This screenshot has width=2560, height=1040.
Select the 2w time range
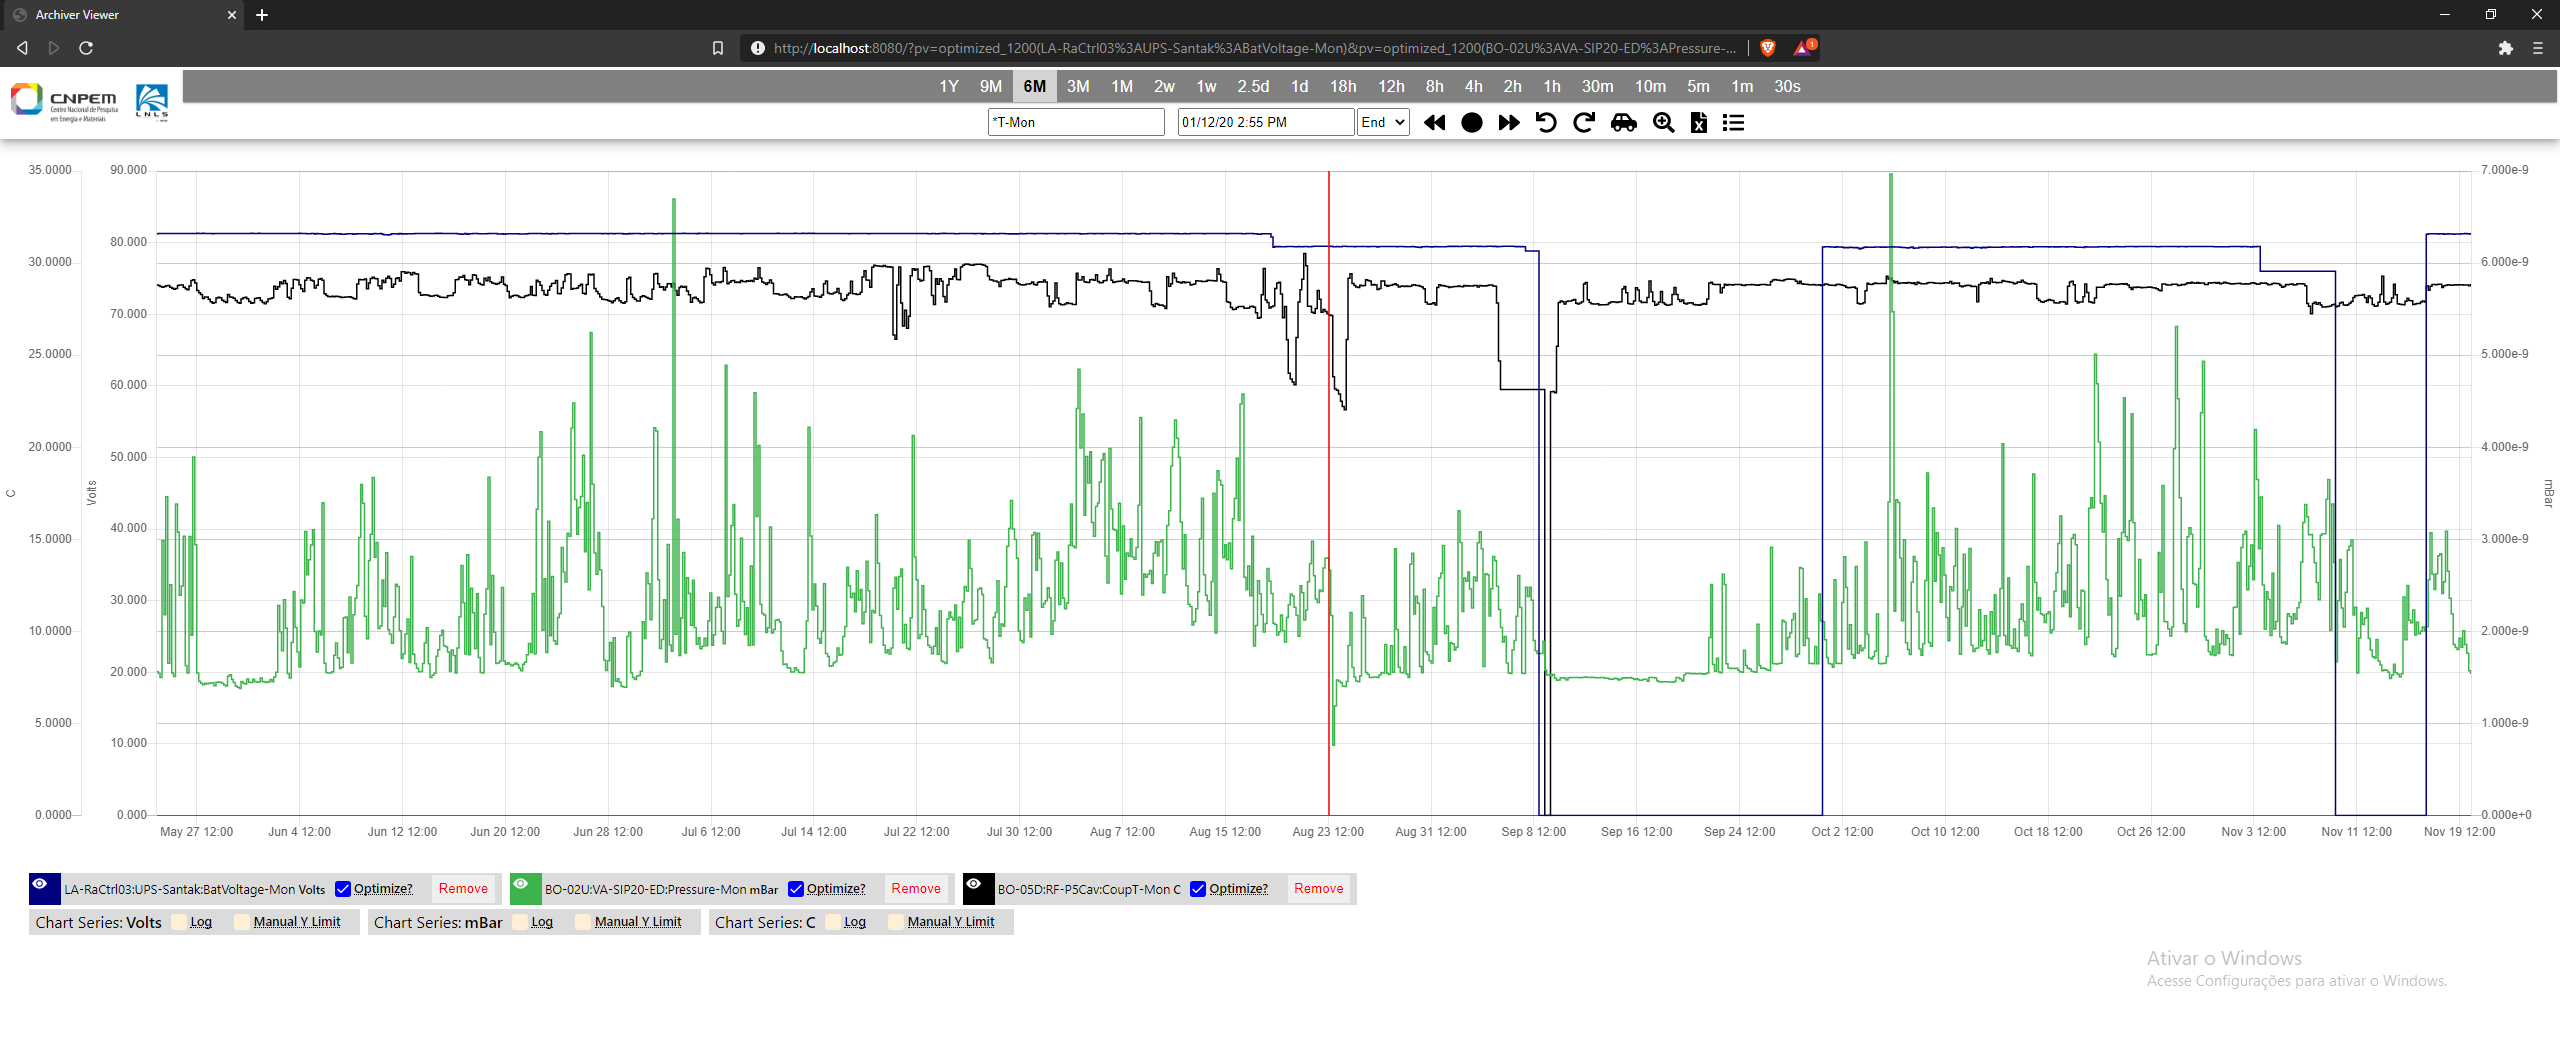pyautogui.click(x=1164, y=87)
